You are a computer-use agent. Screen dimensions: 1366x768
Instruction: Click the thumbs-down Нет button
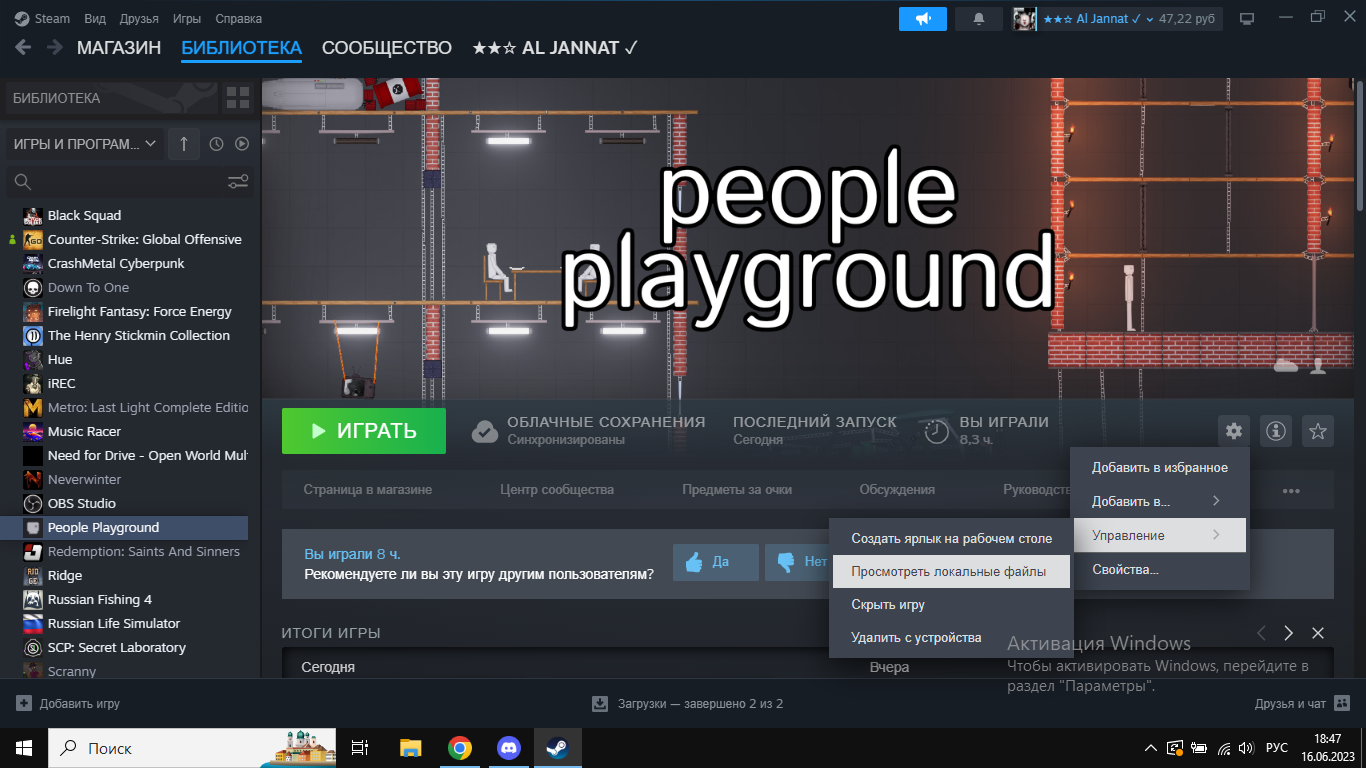pos(798,562)
